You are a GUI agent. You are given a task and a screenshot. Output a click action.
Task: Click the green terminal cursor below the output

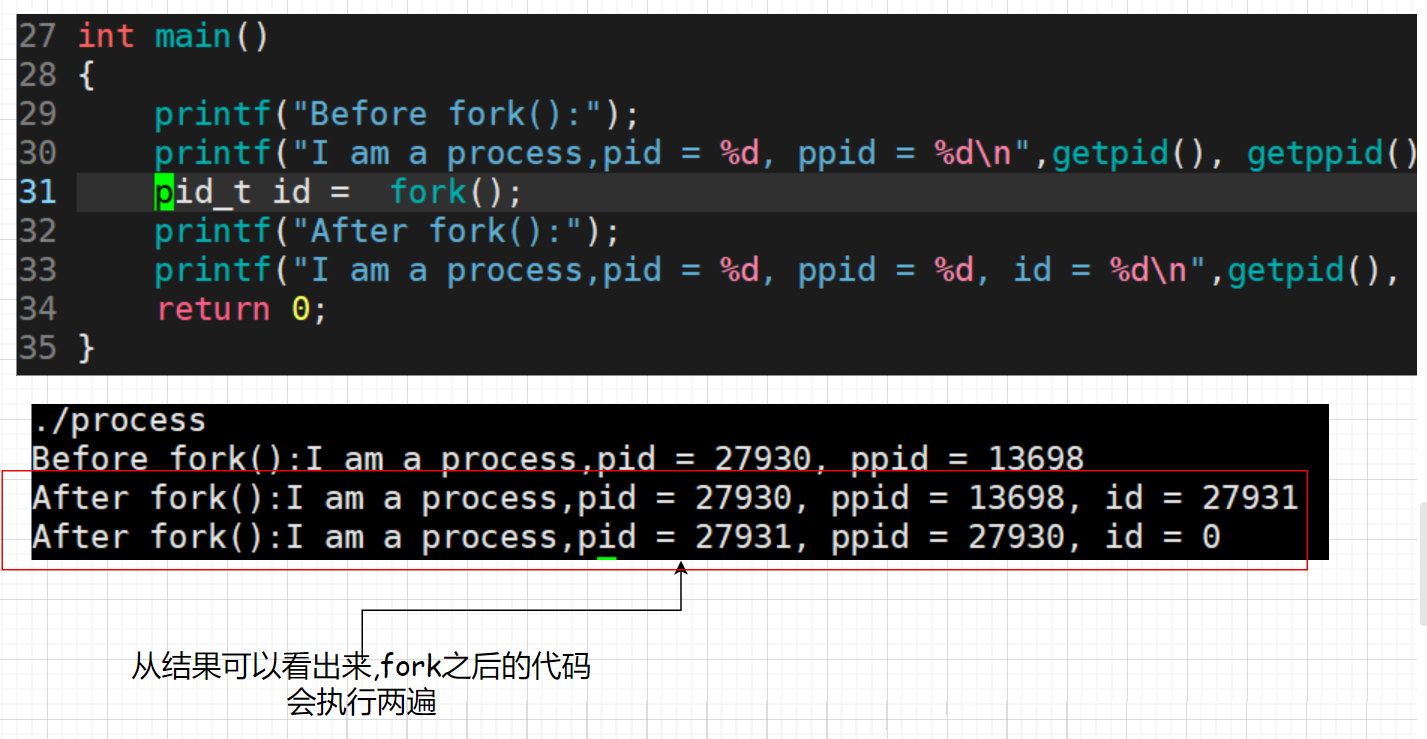tap(607, 558)
